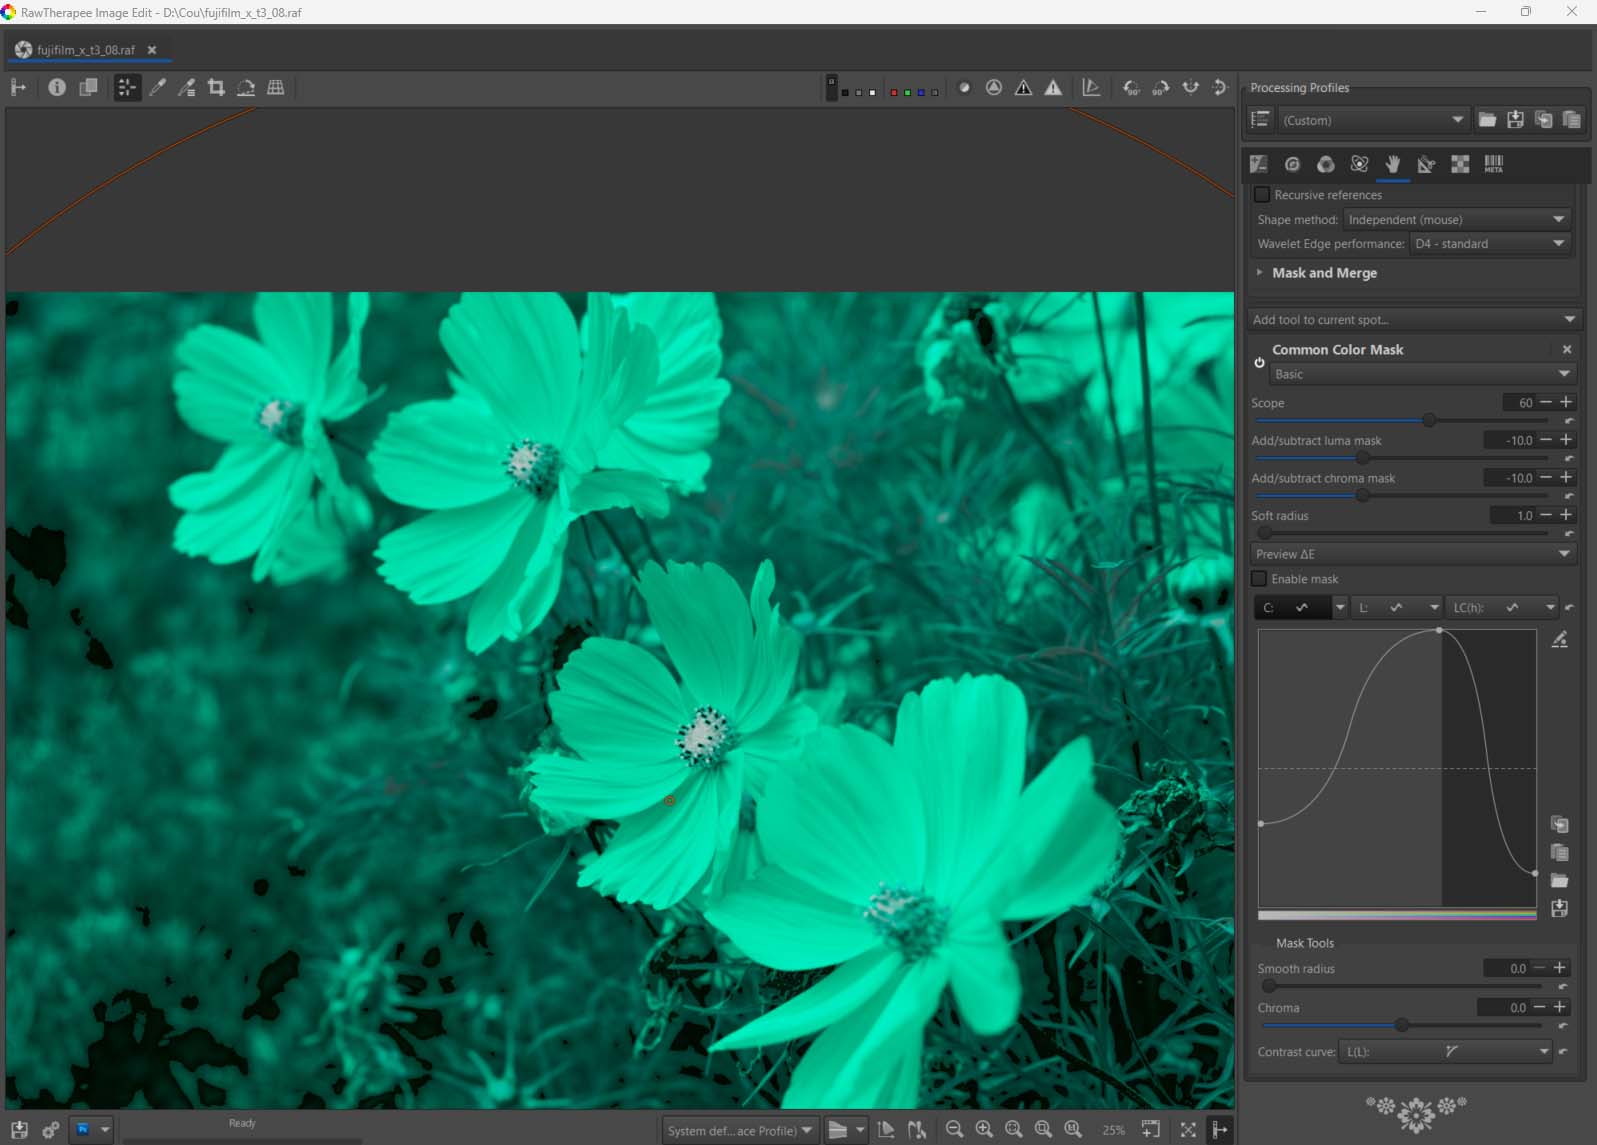The width and height of the screenshot is (1597, 1145).
Task: Open the Preview ΔE dropdown
Action: click(1413, 554)
